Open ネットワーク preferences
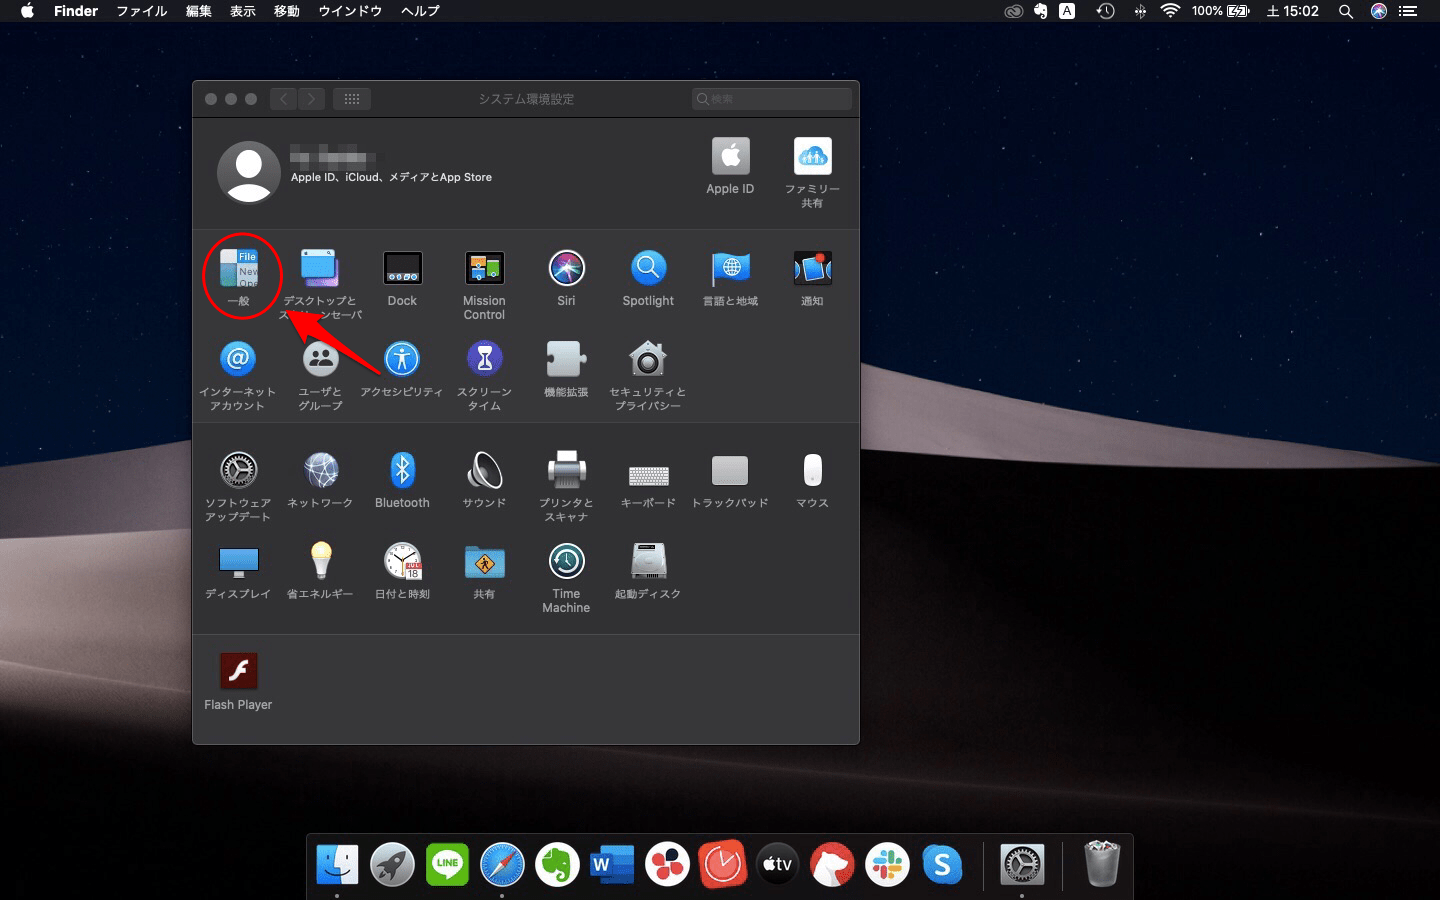The image size is (1440, 900). click(320, 470)
